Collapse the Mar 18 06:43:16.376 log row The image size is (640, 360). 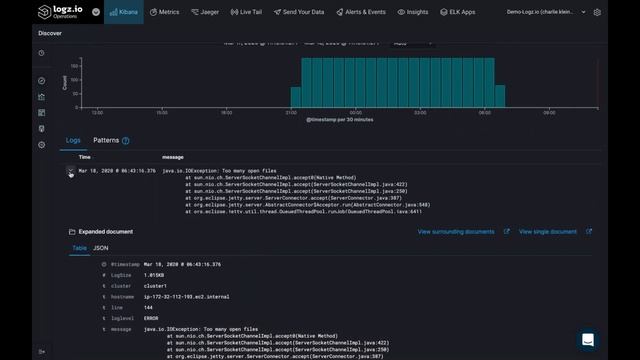[70, 171]
